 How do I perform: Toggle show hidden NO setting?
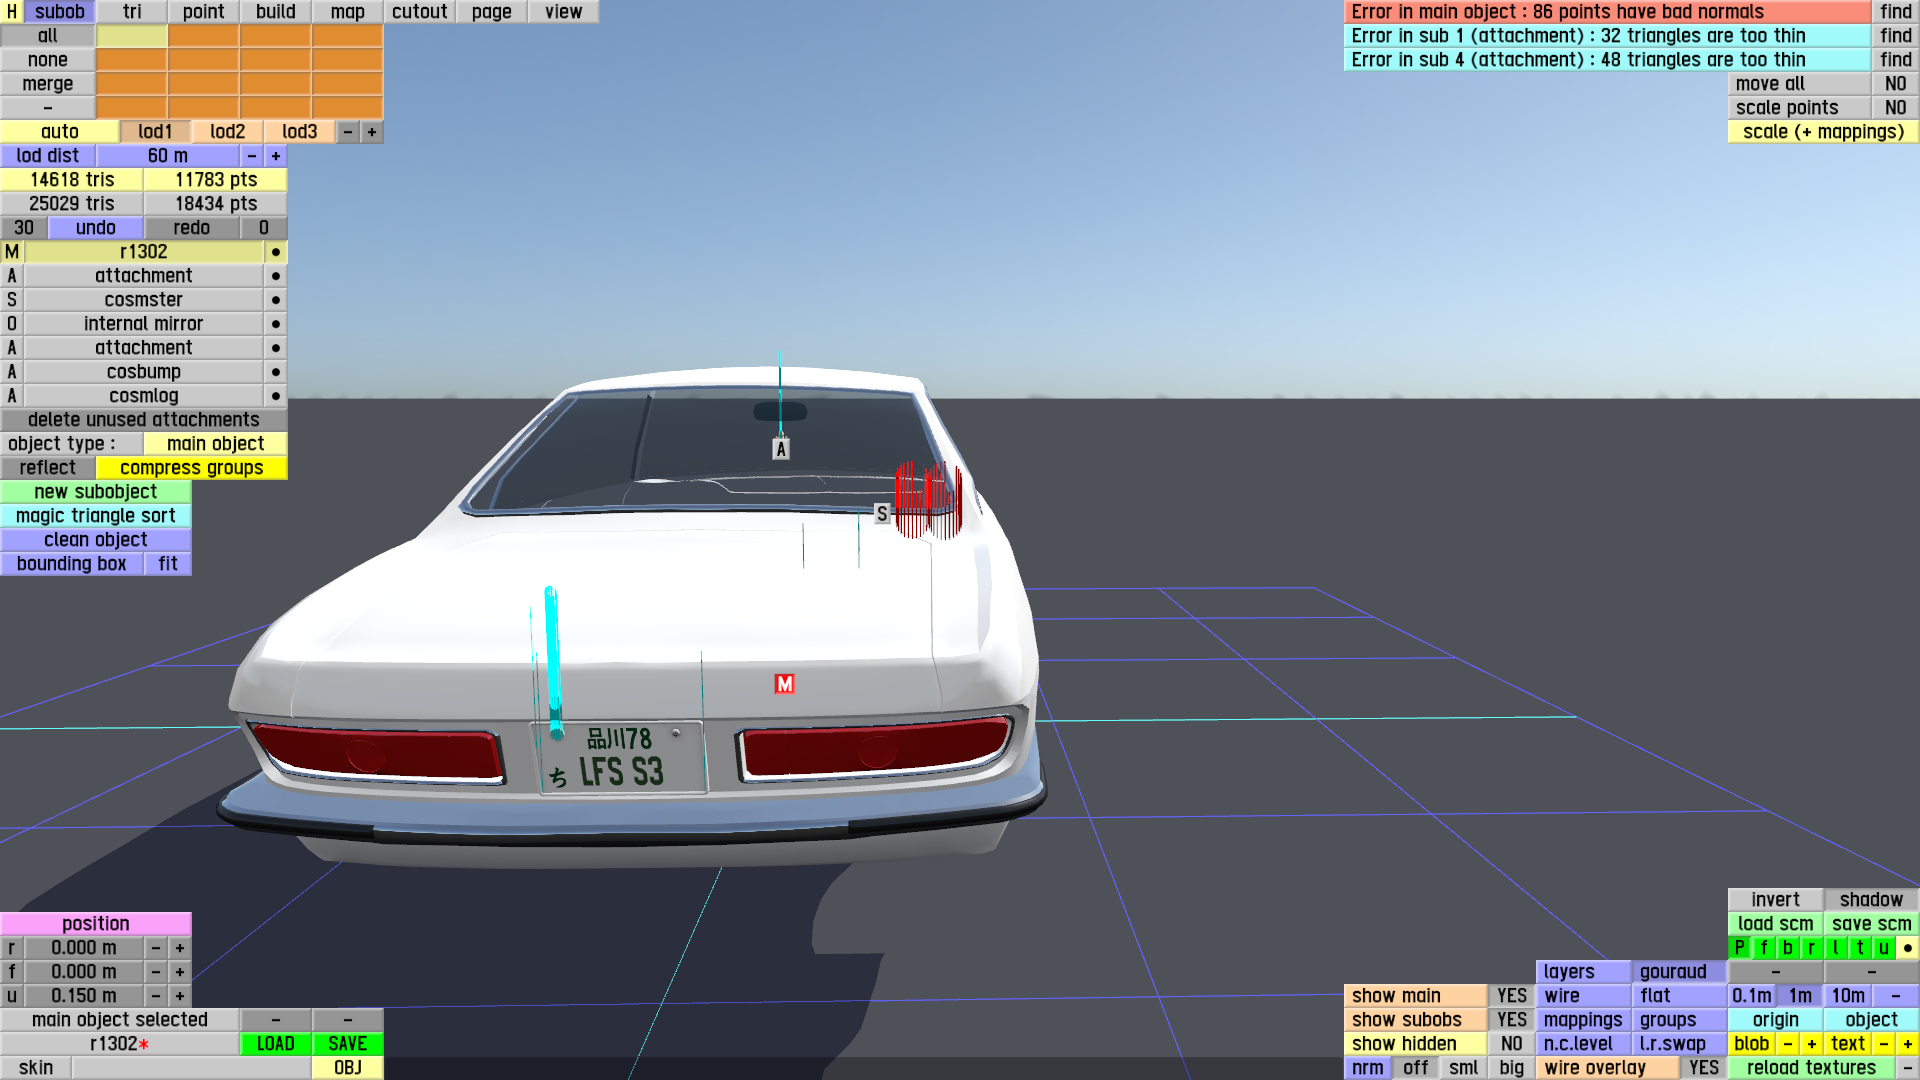1511,1044
